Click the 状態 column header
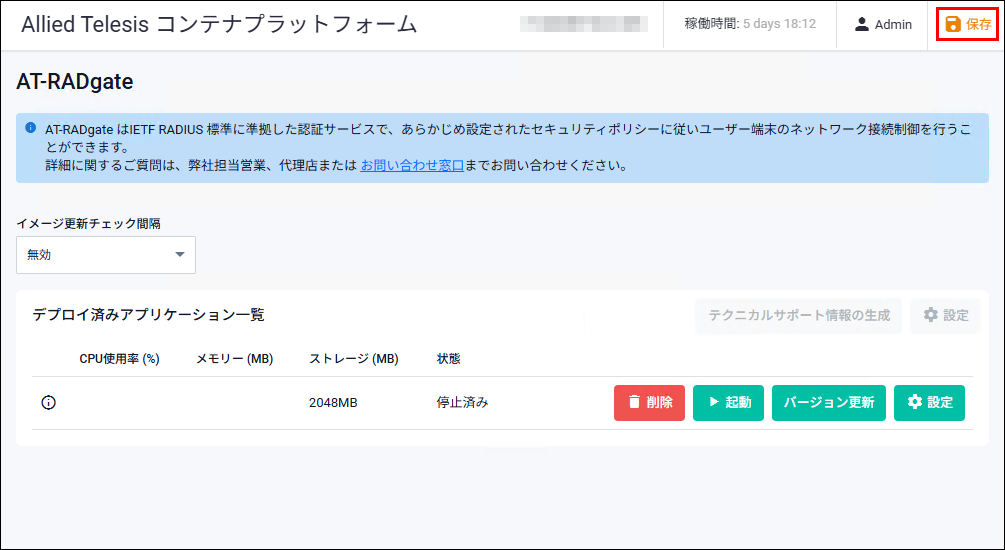1005x550 pixels. pos(449,359)
